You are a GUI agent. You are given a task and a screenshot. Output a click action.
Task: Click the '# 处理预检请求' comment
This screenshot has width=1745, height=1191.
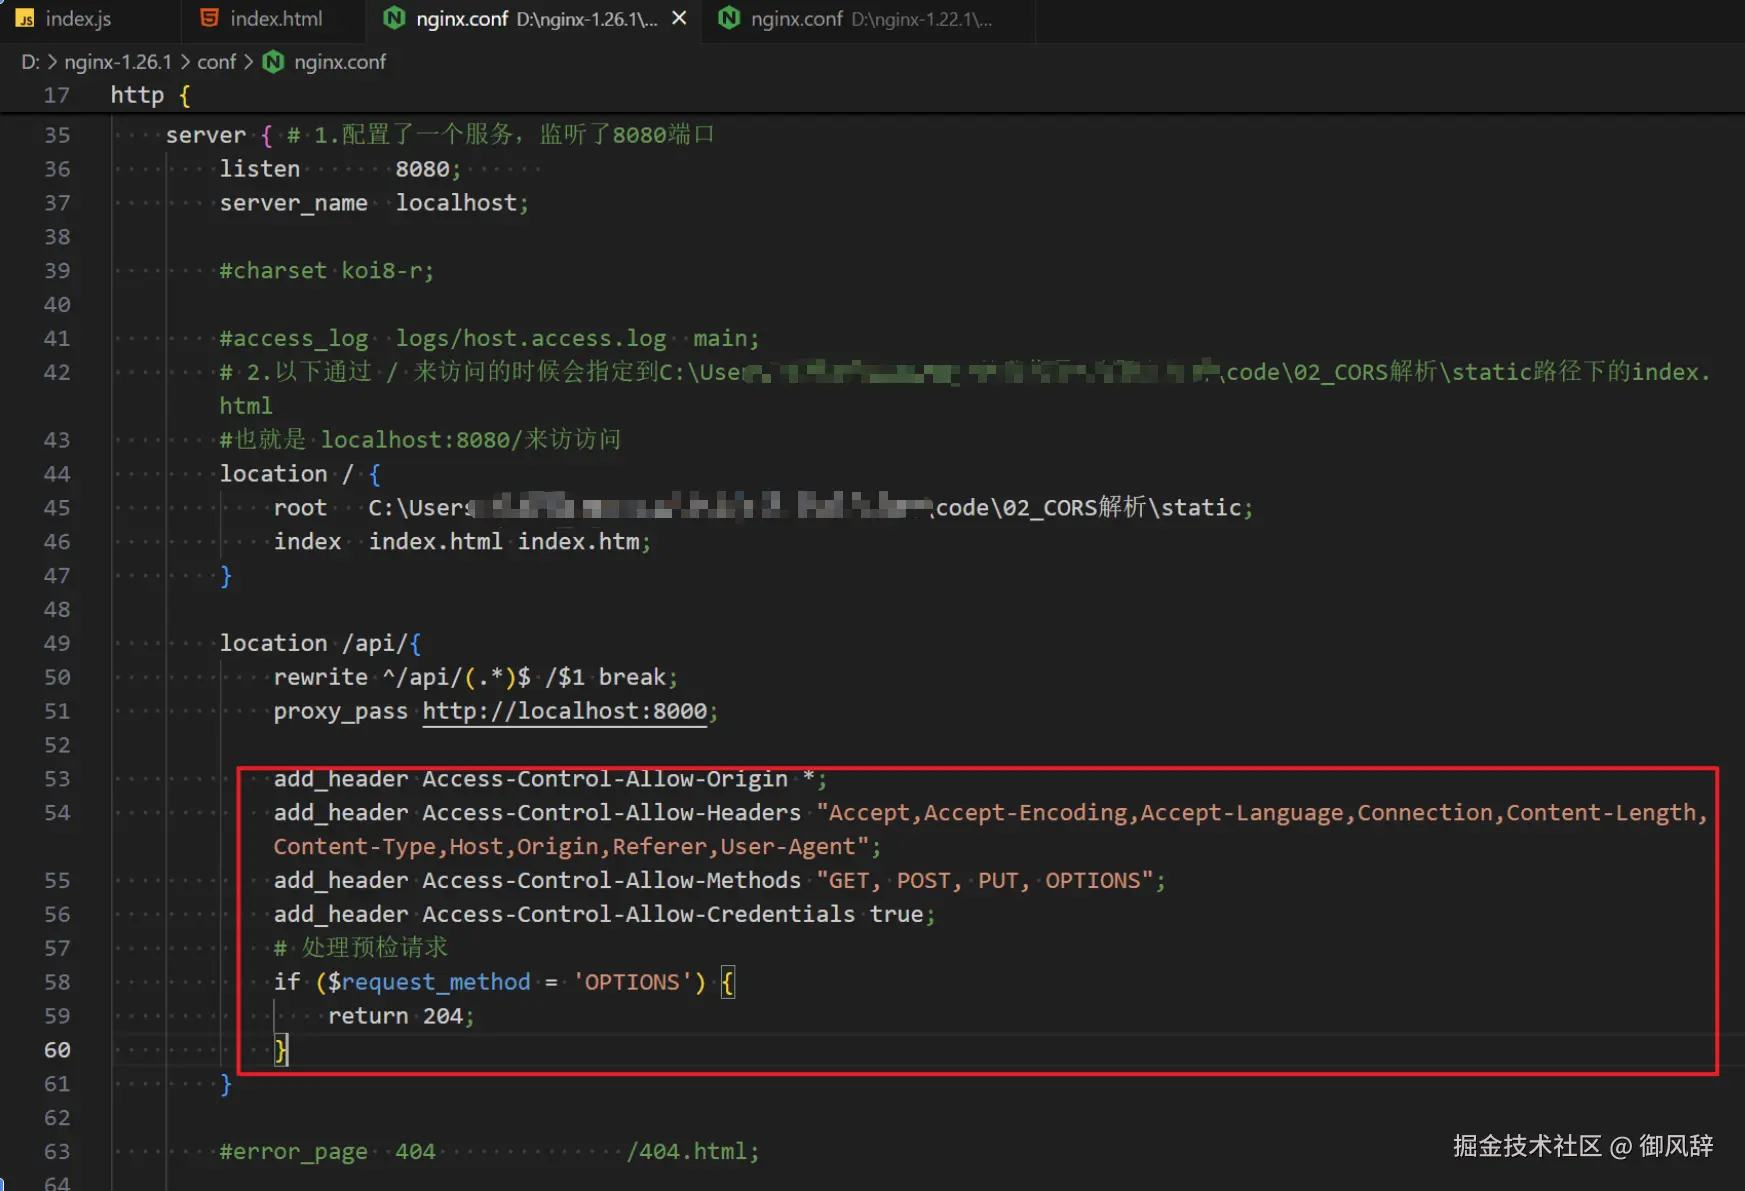361,948
